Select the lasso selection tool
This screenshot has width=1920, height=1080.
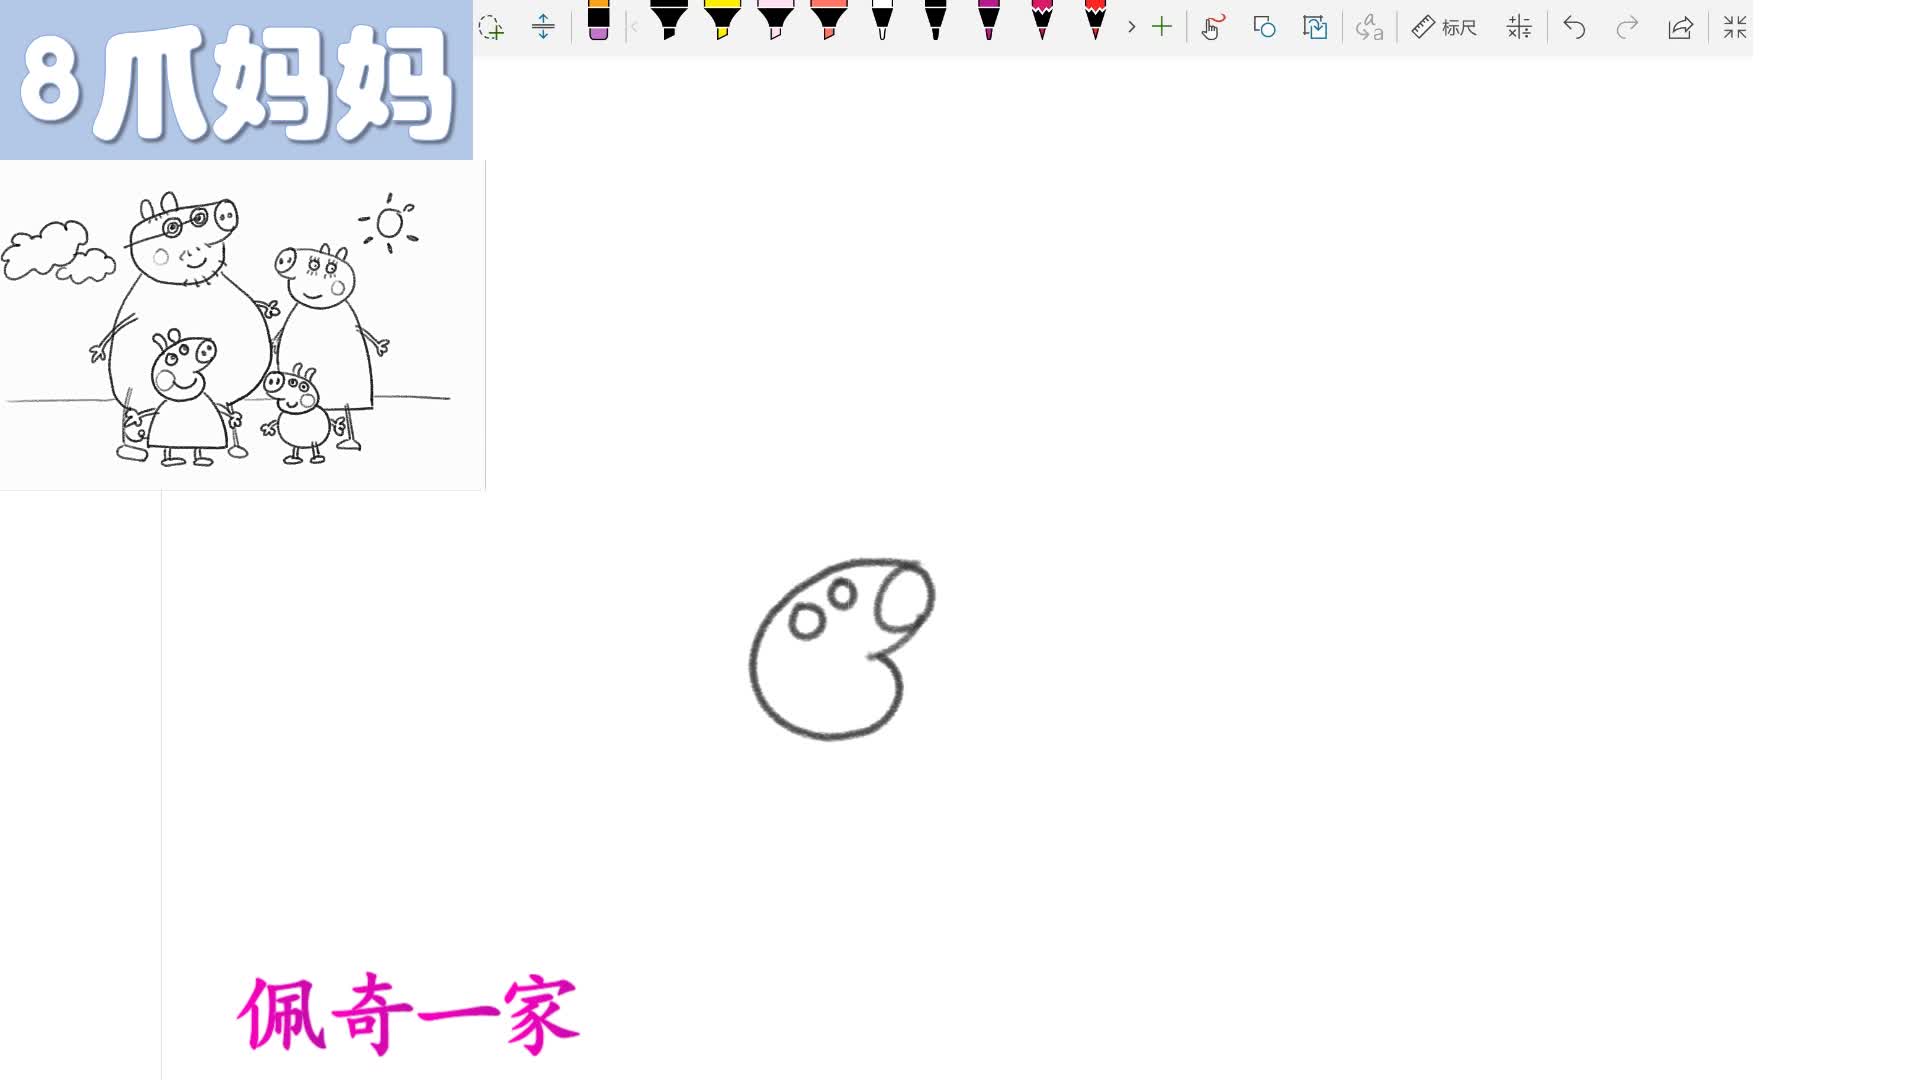(491, 27)
